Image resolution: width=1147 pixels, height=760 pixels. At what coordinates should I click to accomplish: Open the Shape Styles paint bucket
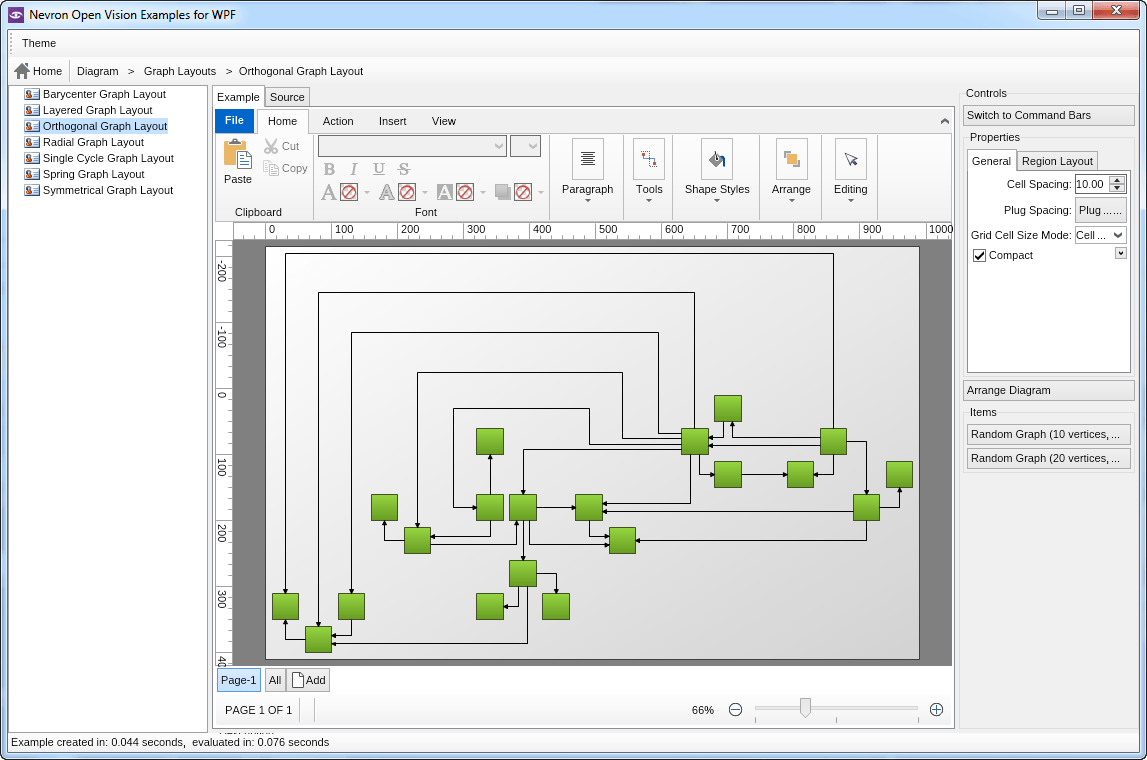coord(716,158)
